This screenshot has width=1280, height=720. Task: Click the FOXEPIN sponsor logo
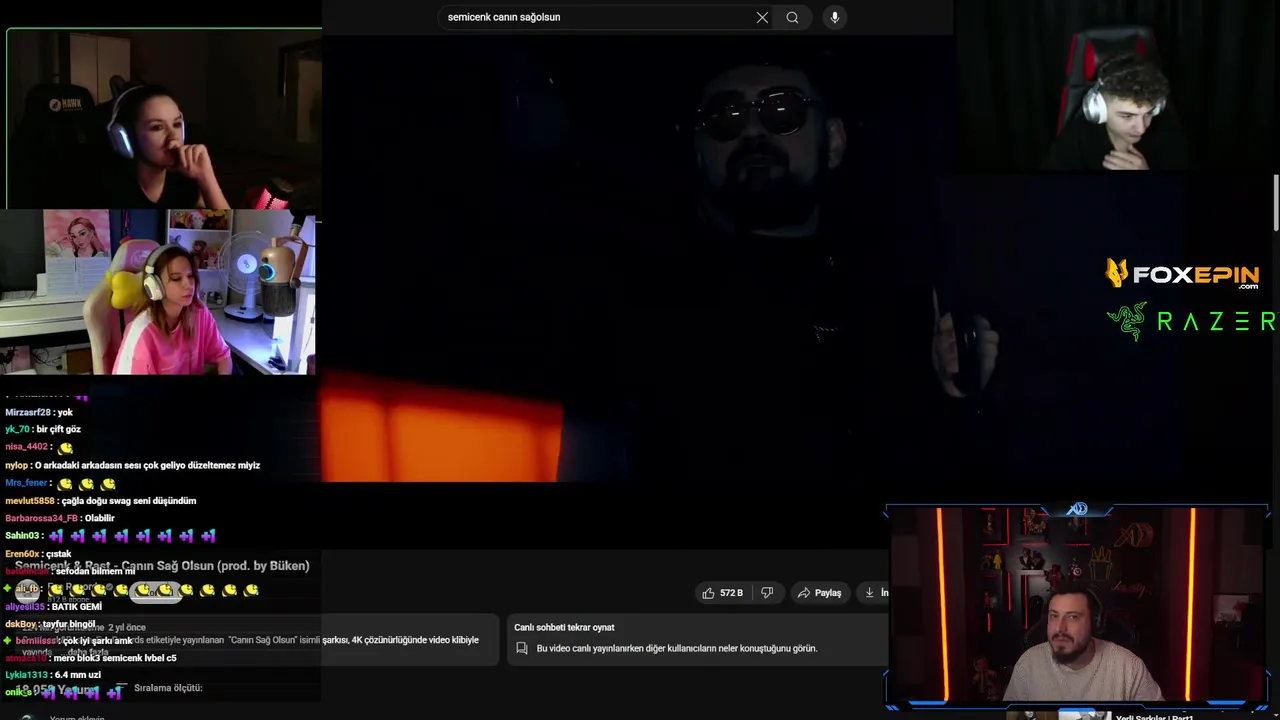pyautogui.click(x=1183, y=273)
